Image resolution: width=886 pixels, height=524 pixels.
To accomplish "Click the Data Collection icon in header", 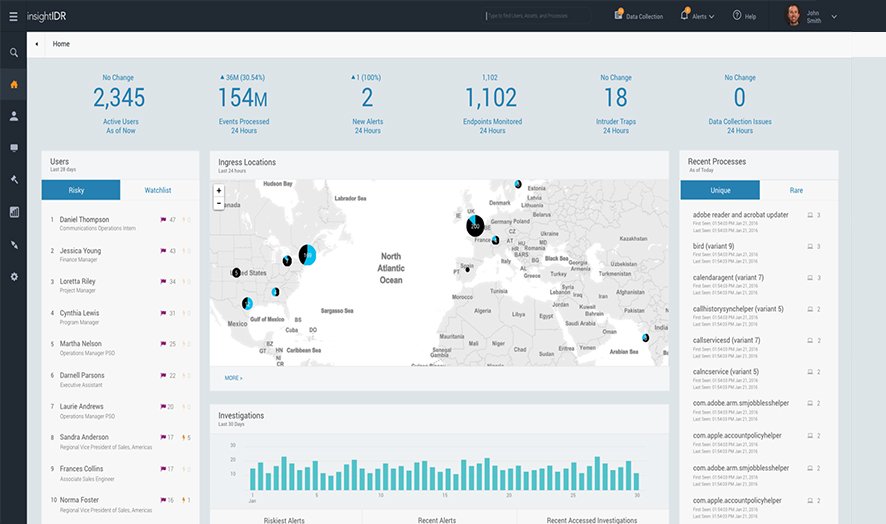I will coord(620,16).
